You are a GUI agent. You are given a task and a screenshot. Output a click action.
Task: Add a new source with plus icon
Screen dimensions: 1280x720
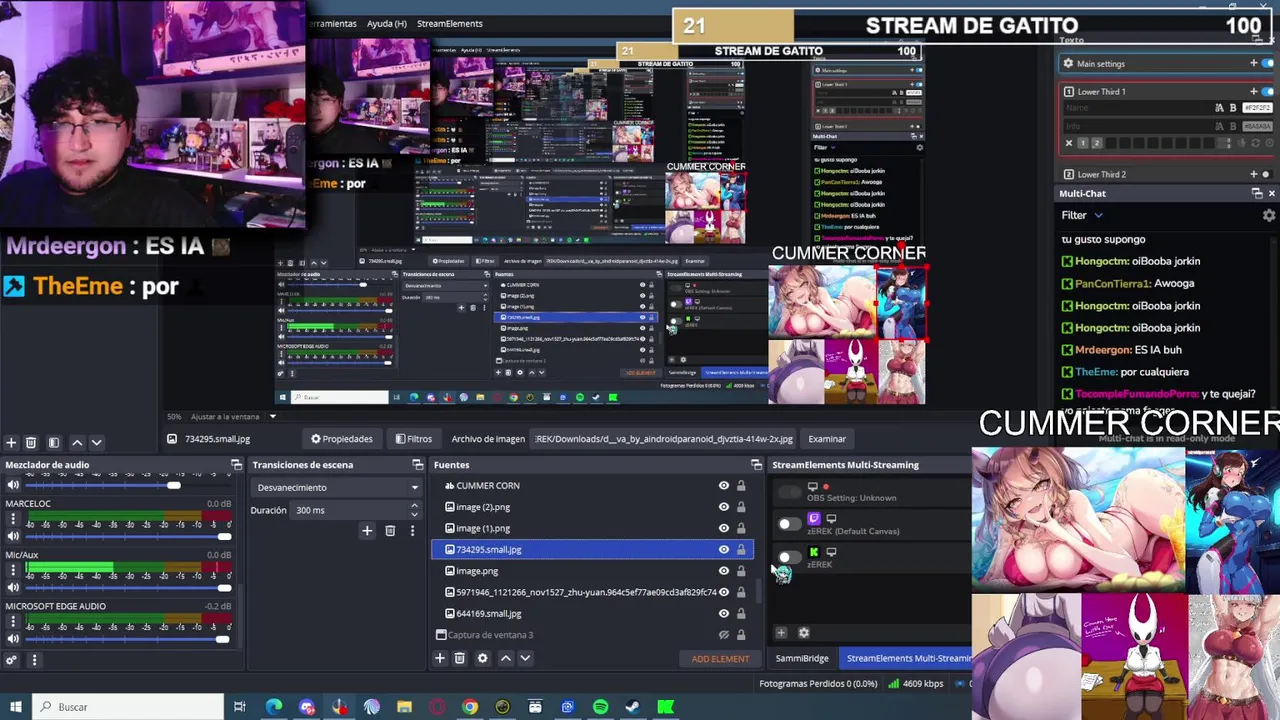click(439, 658)
